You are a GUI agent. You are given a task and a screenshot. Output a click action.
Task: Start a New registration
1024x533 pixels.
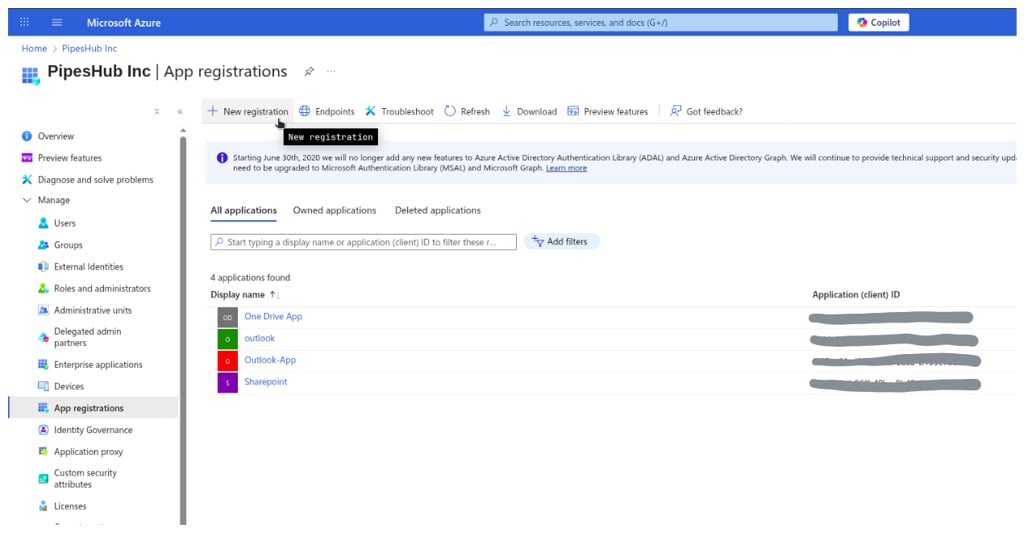248,112
